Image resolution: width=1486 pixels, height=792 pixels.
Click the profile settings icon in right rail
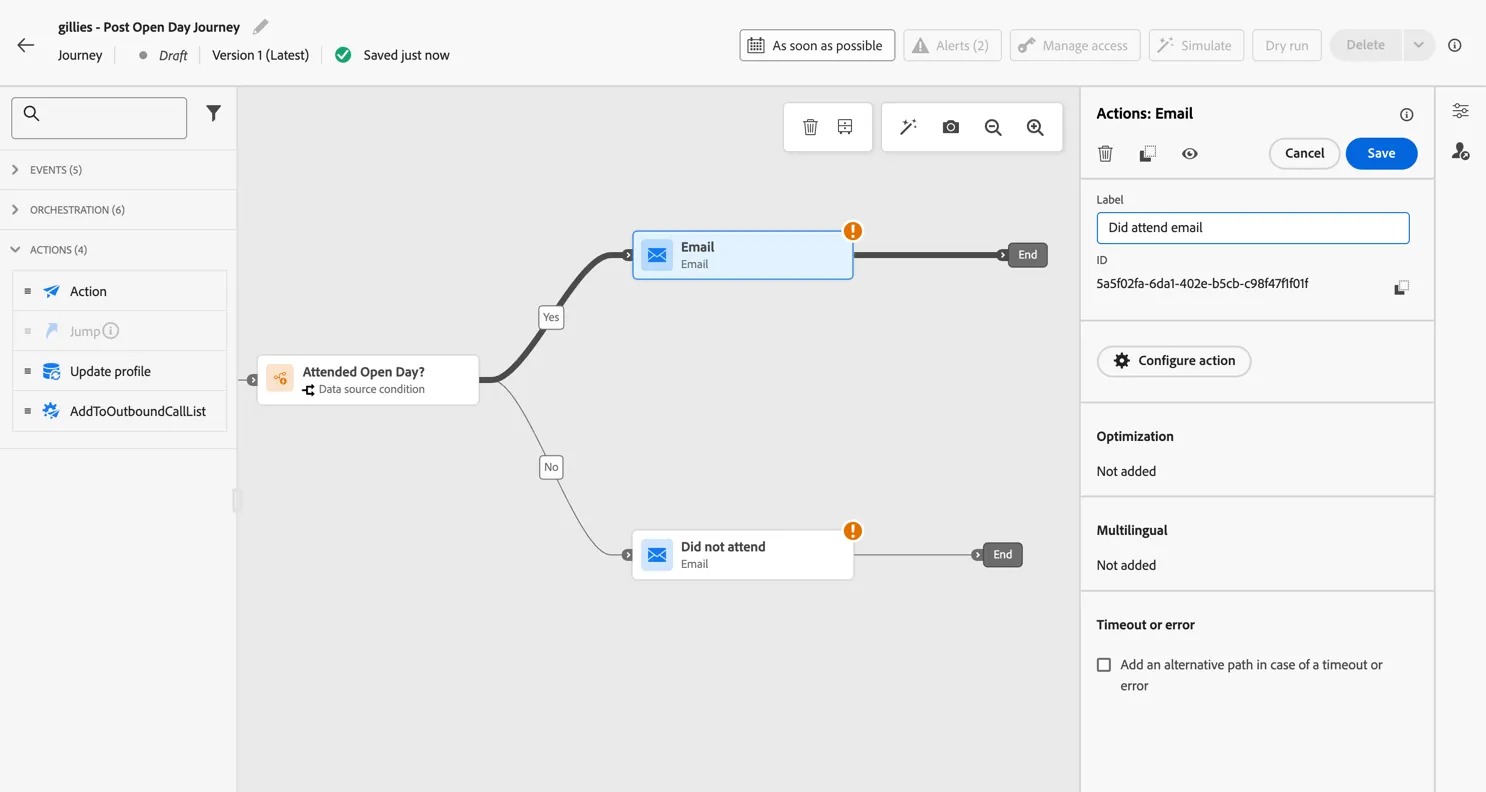coord(1460,152)
